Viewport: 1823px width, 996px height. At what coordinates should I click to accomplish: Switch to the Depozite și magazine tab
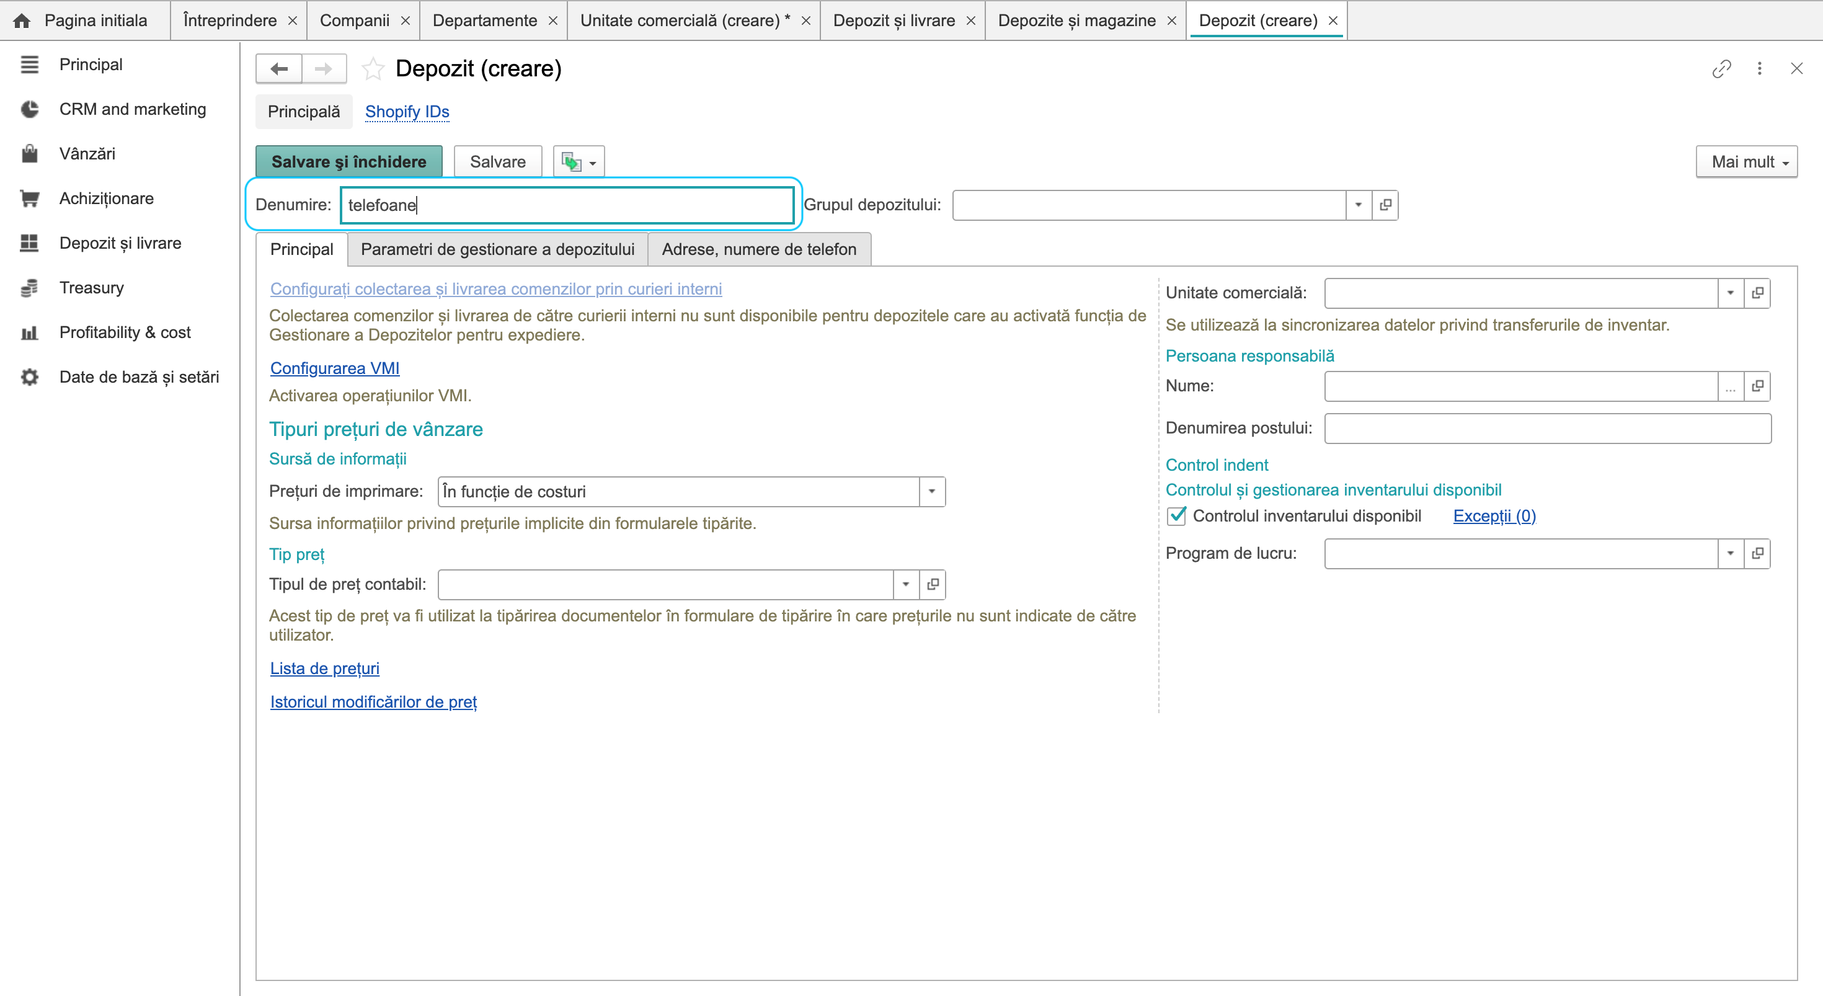click(x=1077, y=20)
